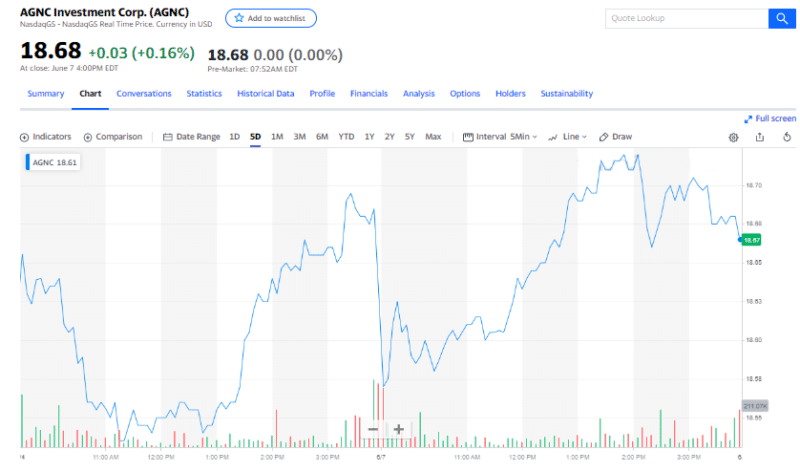Image resolution: width=800 pixels, height=472 pixels.
Task: Click Add to watchlist button
Action: point(271,19)
